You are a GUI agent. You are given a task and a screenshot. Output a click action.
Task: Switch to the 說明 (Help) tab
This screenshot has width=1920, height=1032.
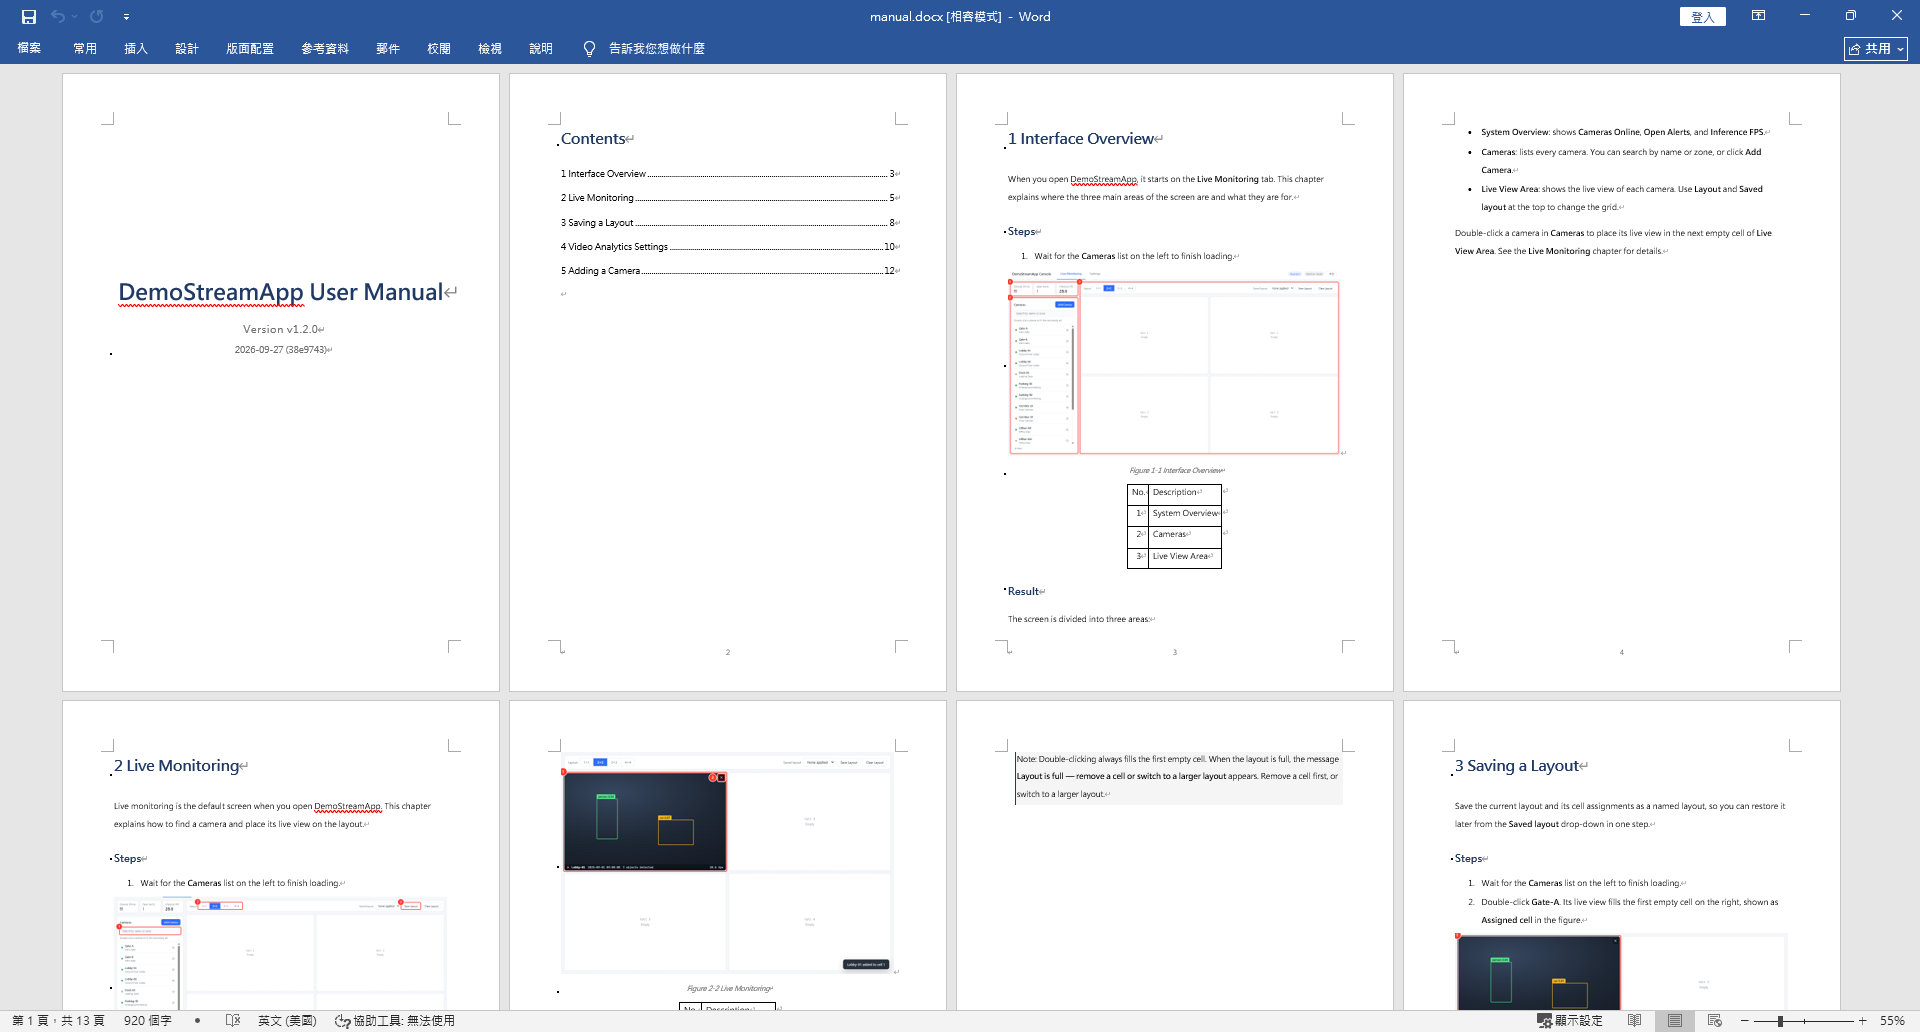coord(541,48)
